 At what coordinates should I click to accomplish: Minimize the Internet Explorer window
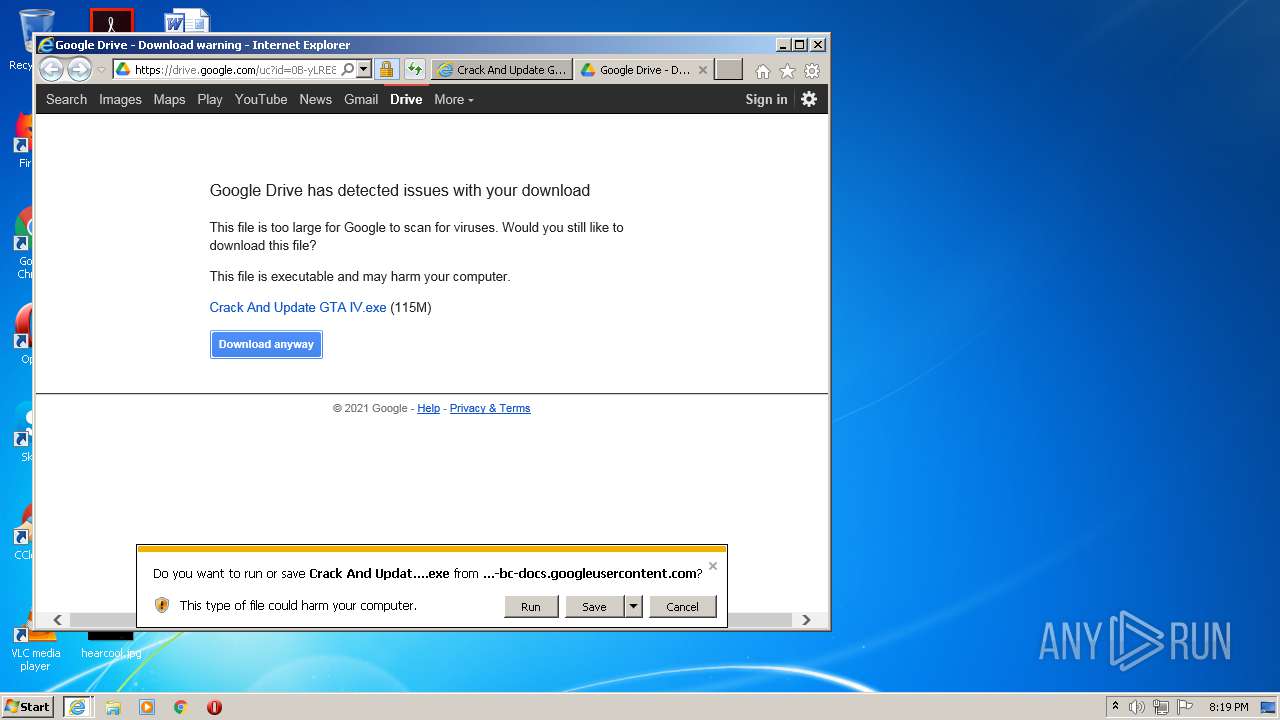point(782,45)
